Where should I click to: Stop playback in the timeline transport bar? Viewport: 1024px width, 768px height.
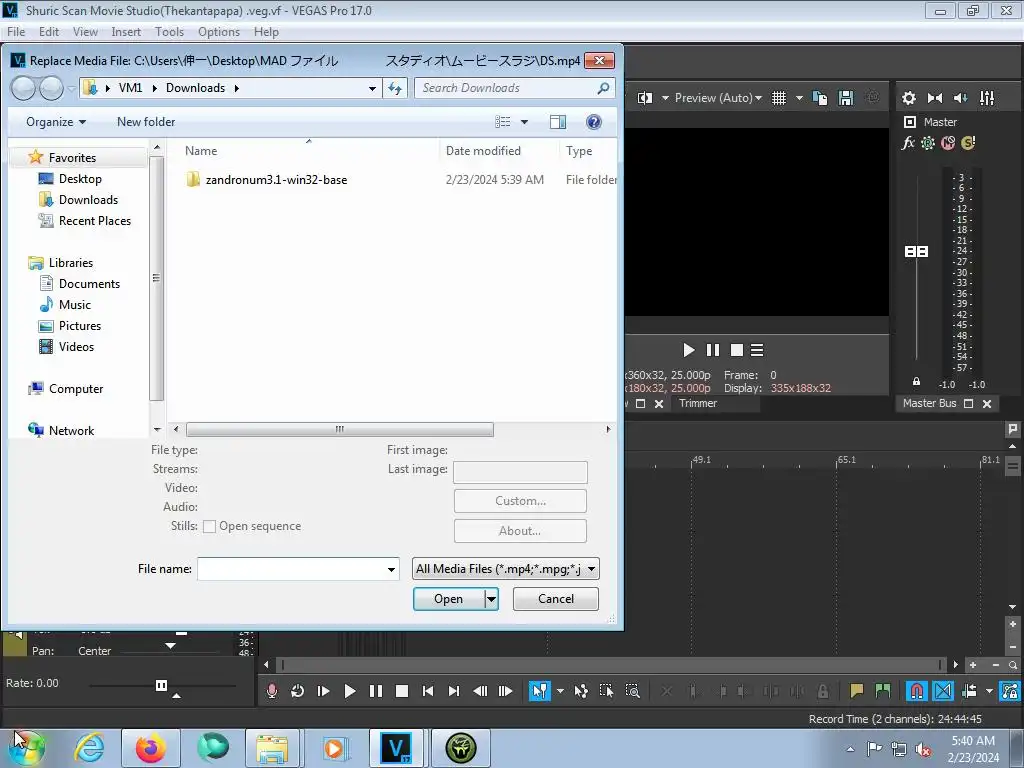402,691
